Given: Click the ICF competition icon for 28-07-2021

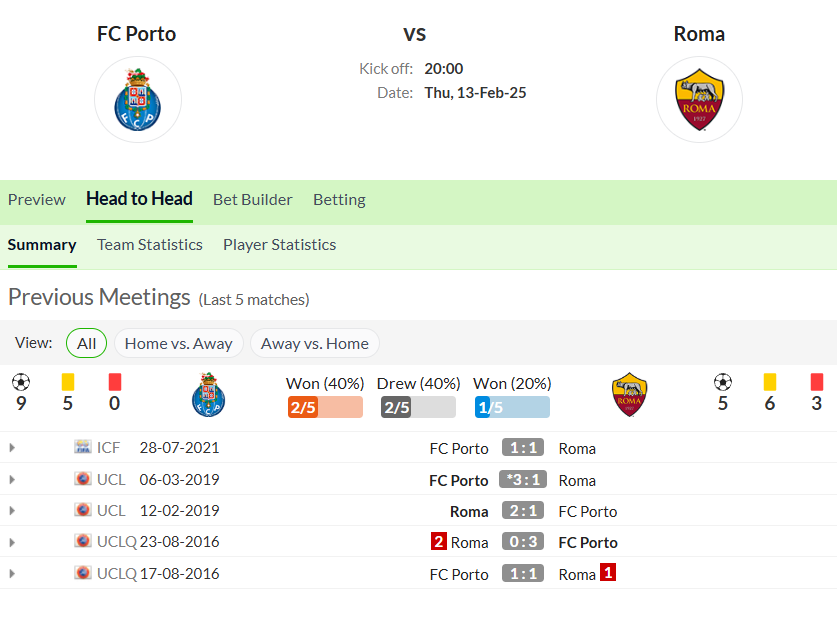Looking at the screenshot, I should click(x=82, y=446).
